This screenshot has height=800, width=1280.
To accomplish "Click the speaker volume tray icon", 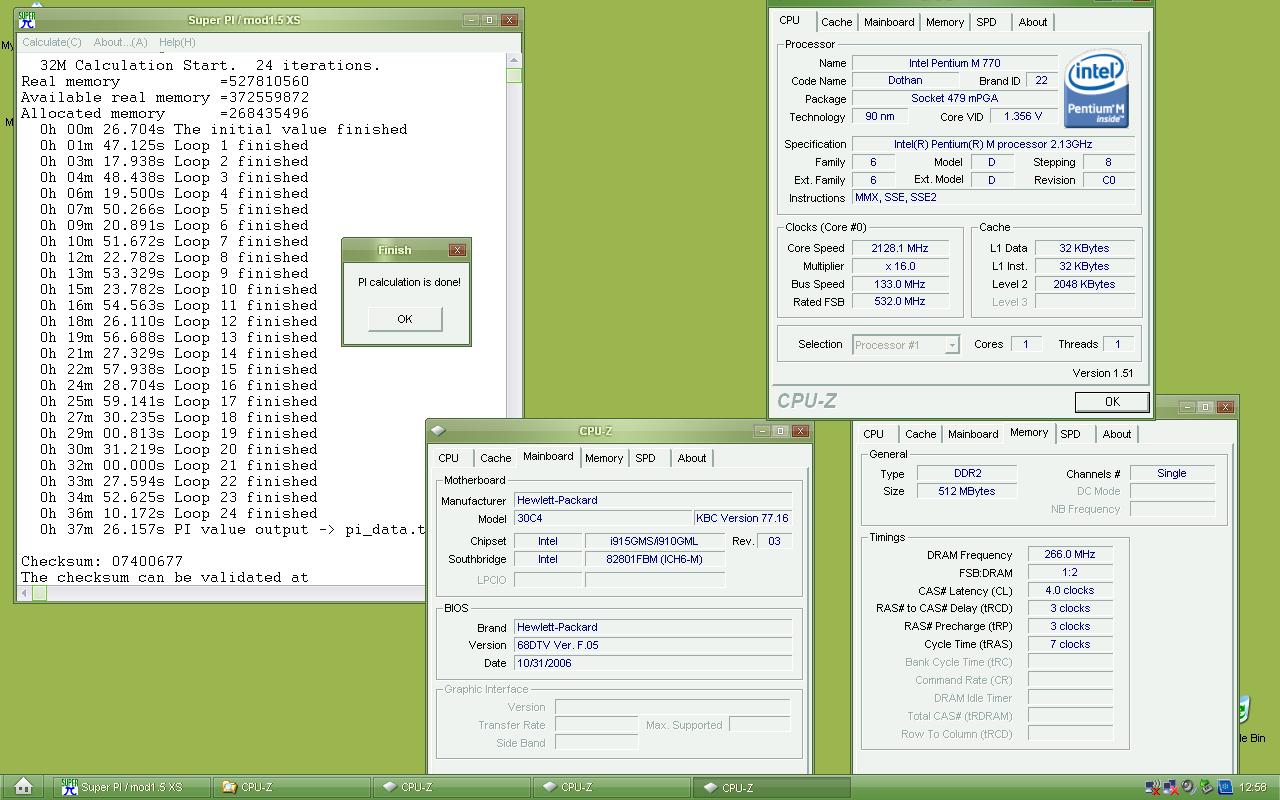I will tap(1188, 787).
